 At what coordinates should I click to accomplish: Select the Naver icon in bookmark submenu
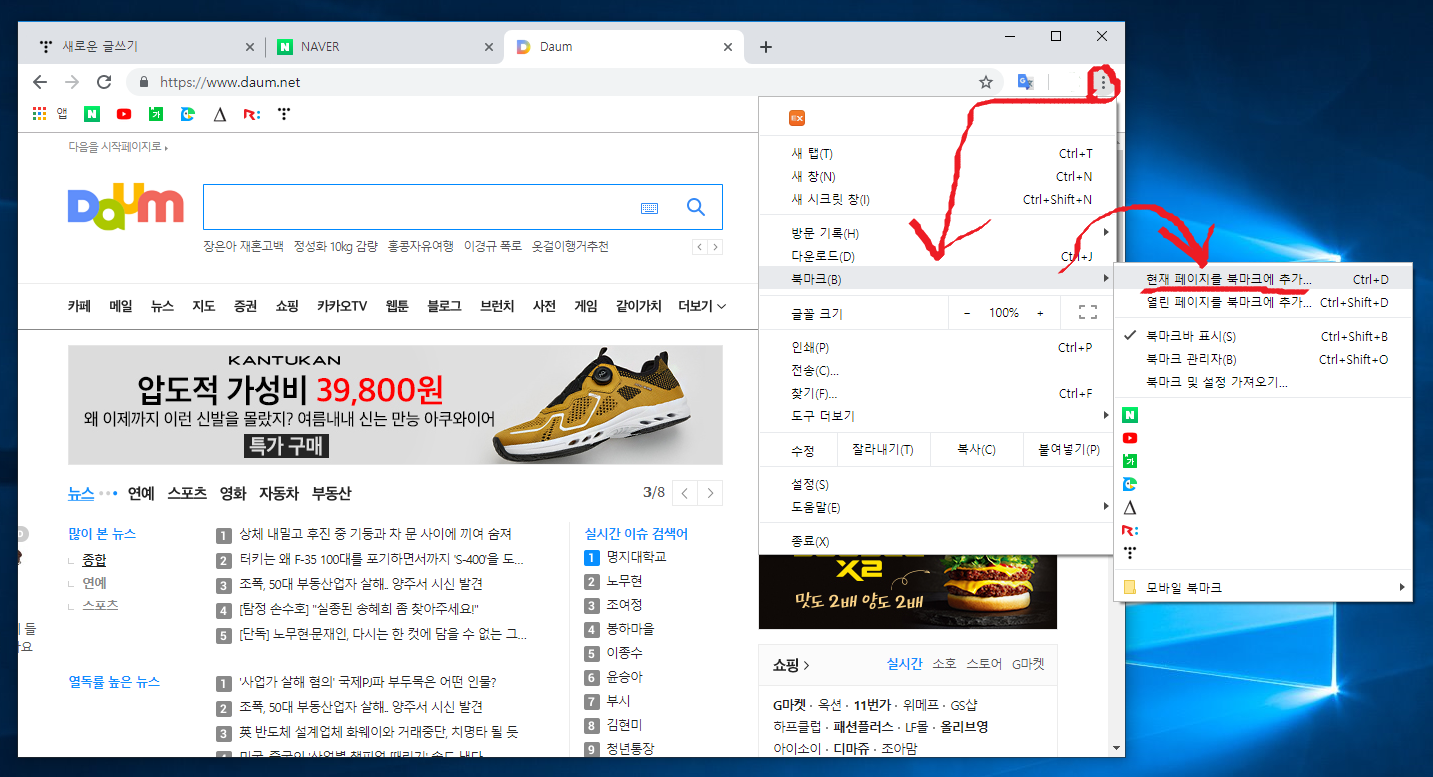point(1130,415)
